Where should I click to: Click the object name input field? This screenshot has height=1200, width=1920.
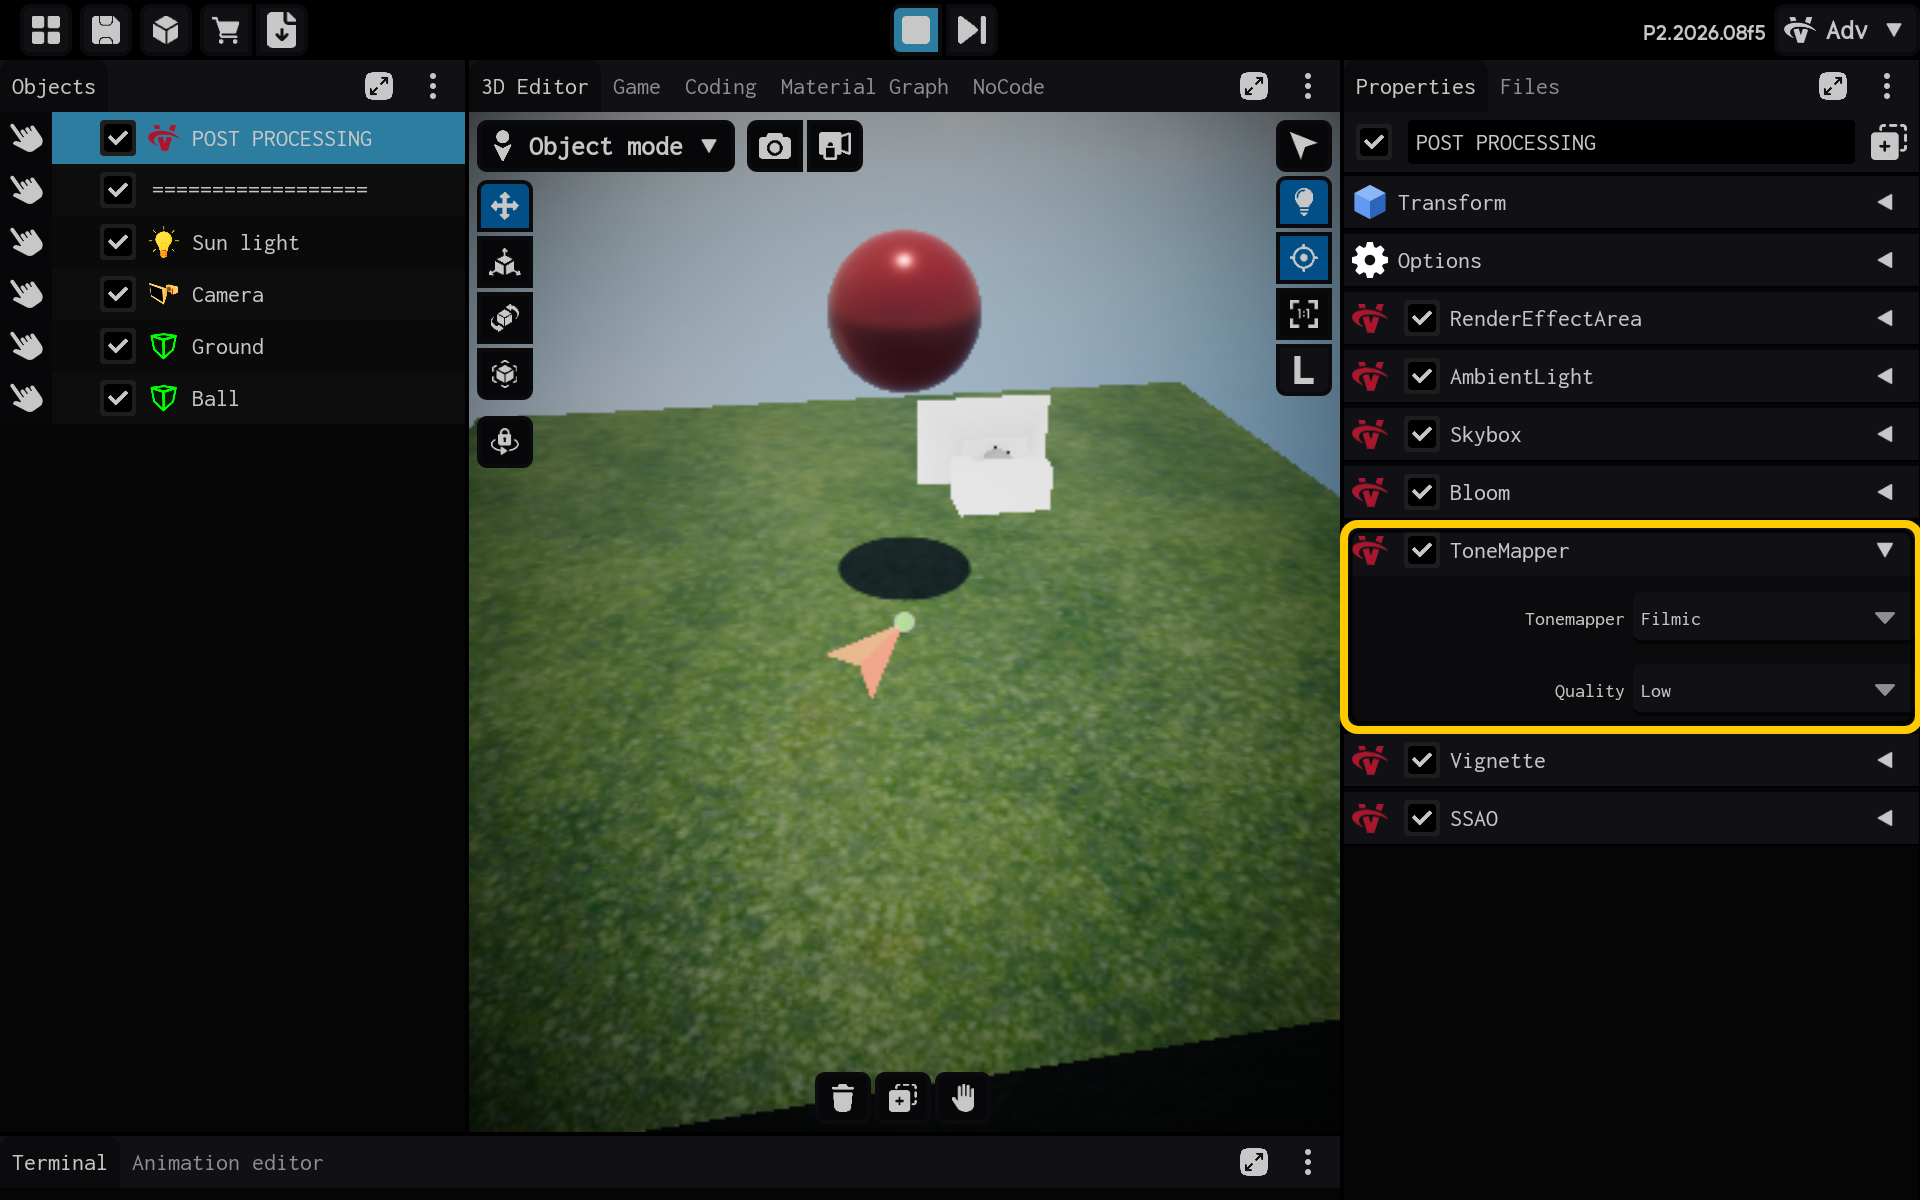click(x=1630, y=143)
